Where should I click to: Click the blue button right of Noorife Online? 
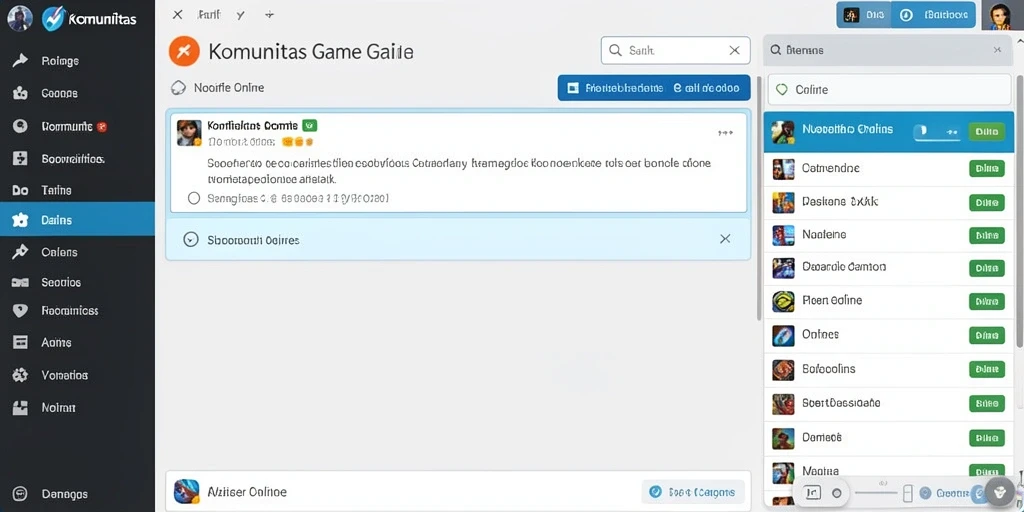click(x=654, y=88)
